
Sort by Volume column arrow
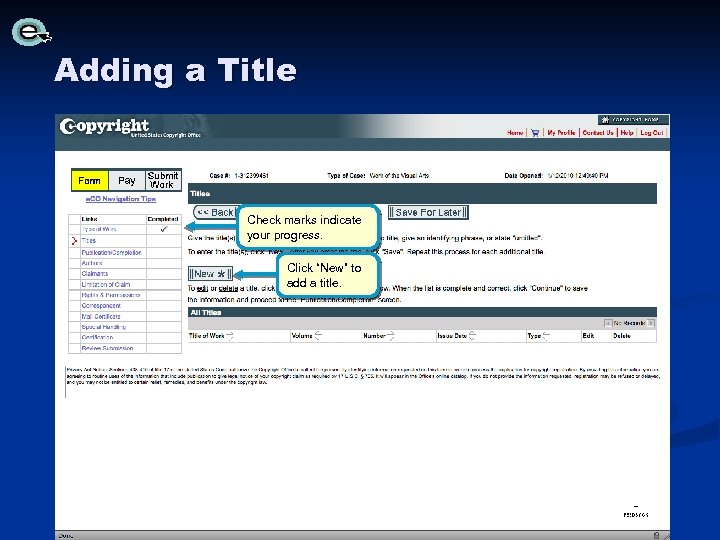click(318, 336)
